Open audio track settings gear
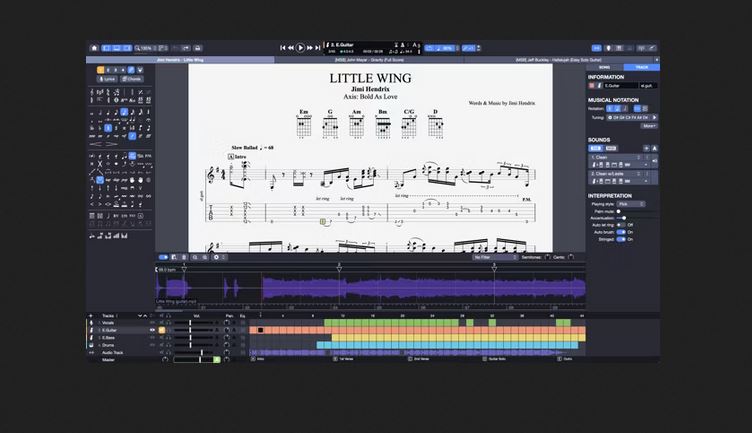This screenshot has width=752, height=433. pos(216,257)
